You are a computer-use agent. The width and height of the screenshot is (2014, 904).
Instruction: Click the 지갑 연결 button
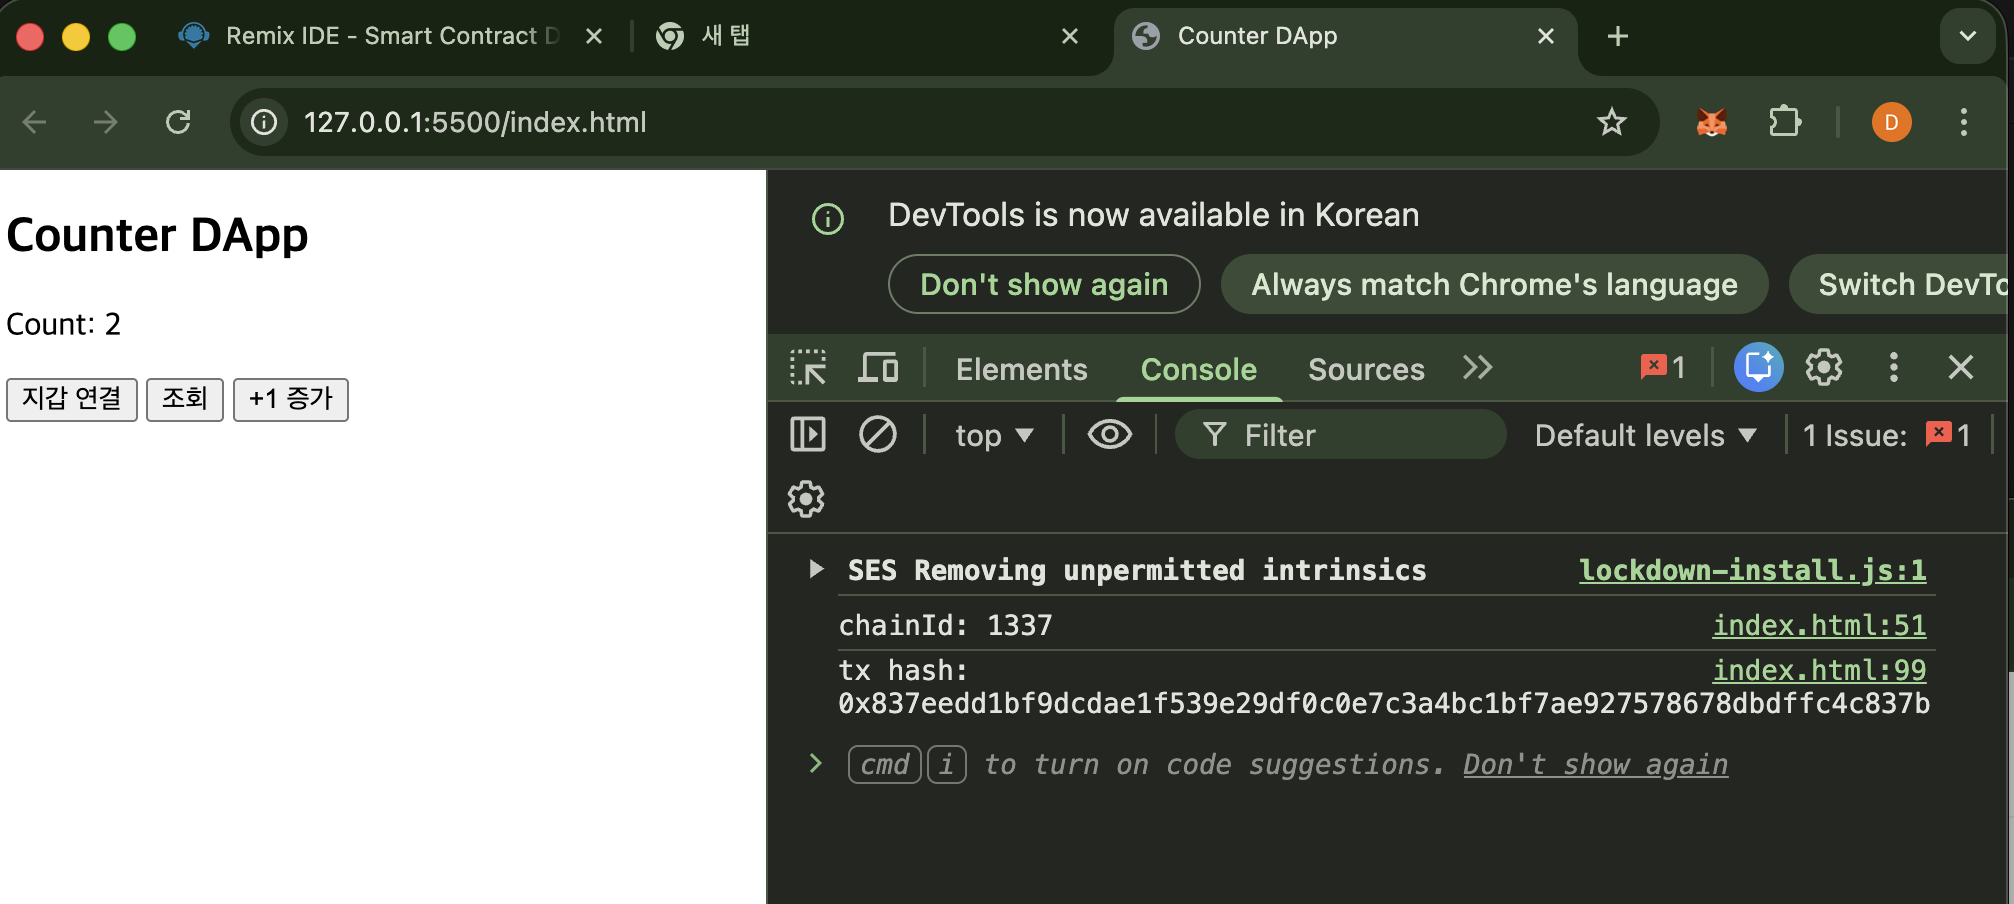72,399
